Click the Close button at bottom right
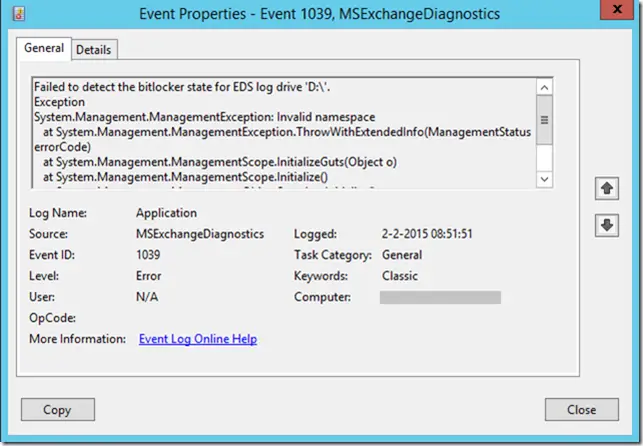Viewport: 643px width, 446px height. [x=581, y=410]
